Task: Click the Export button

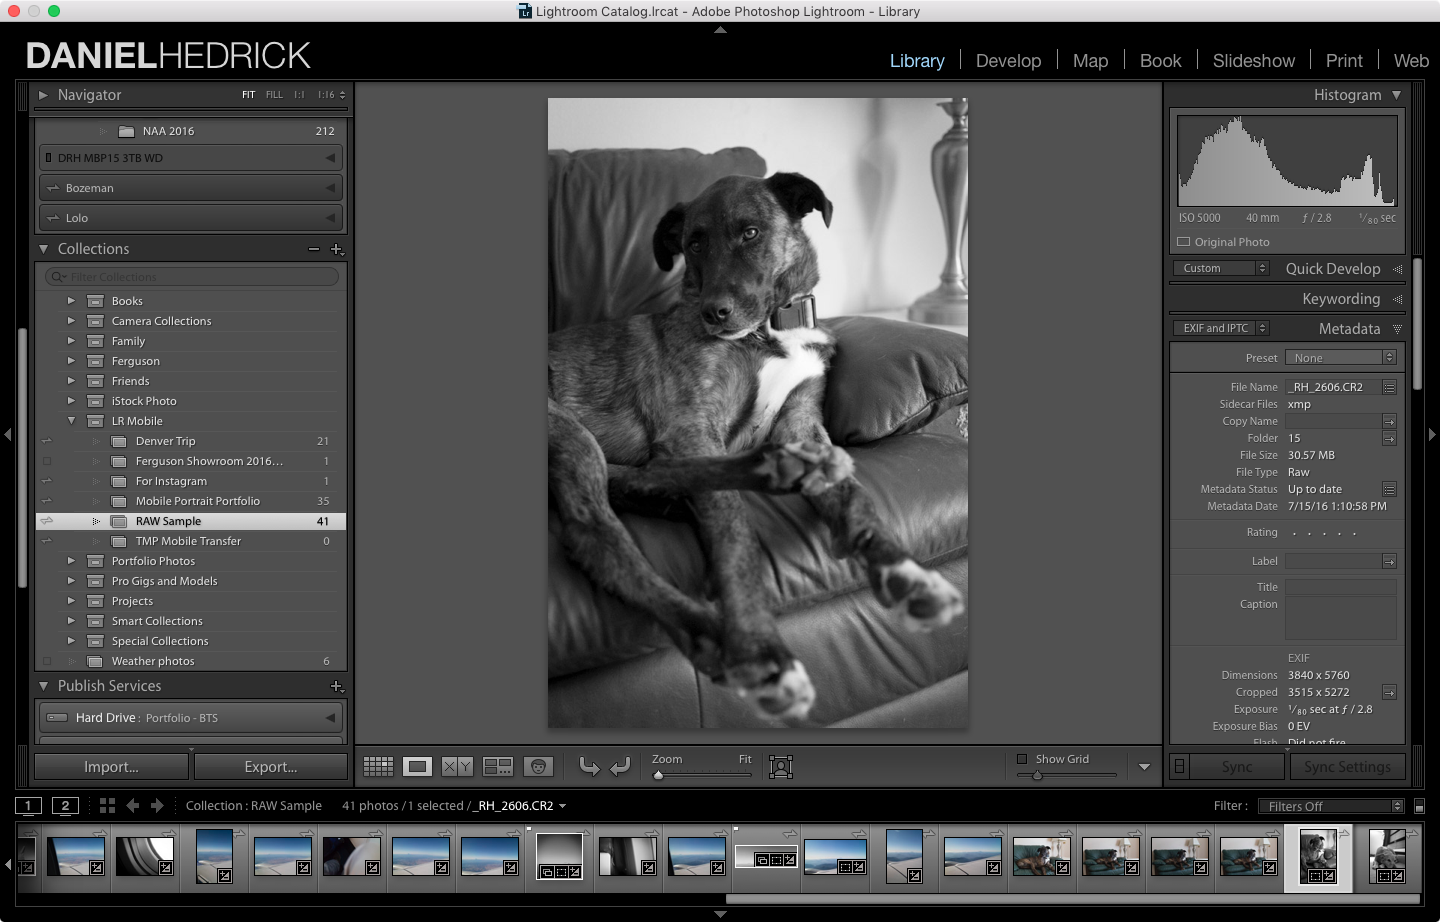Action: [271, 767]
